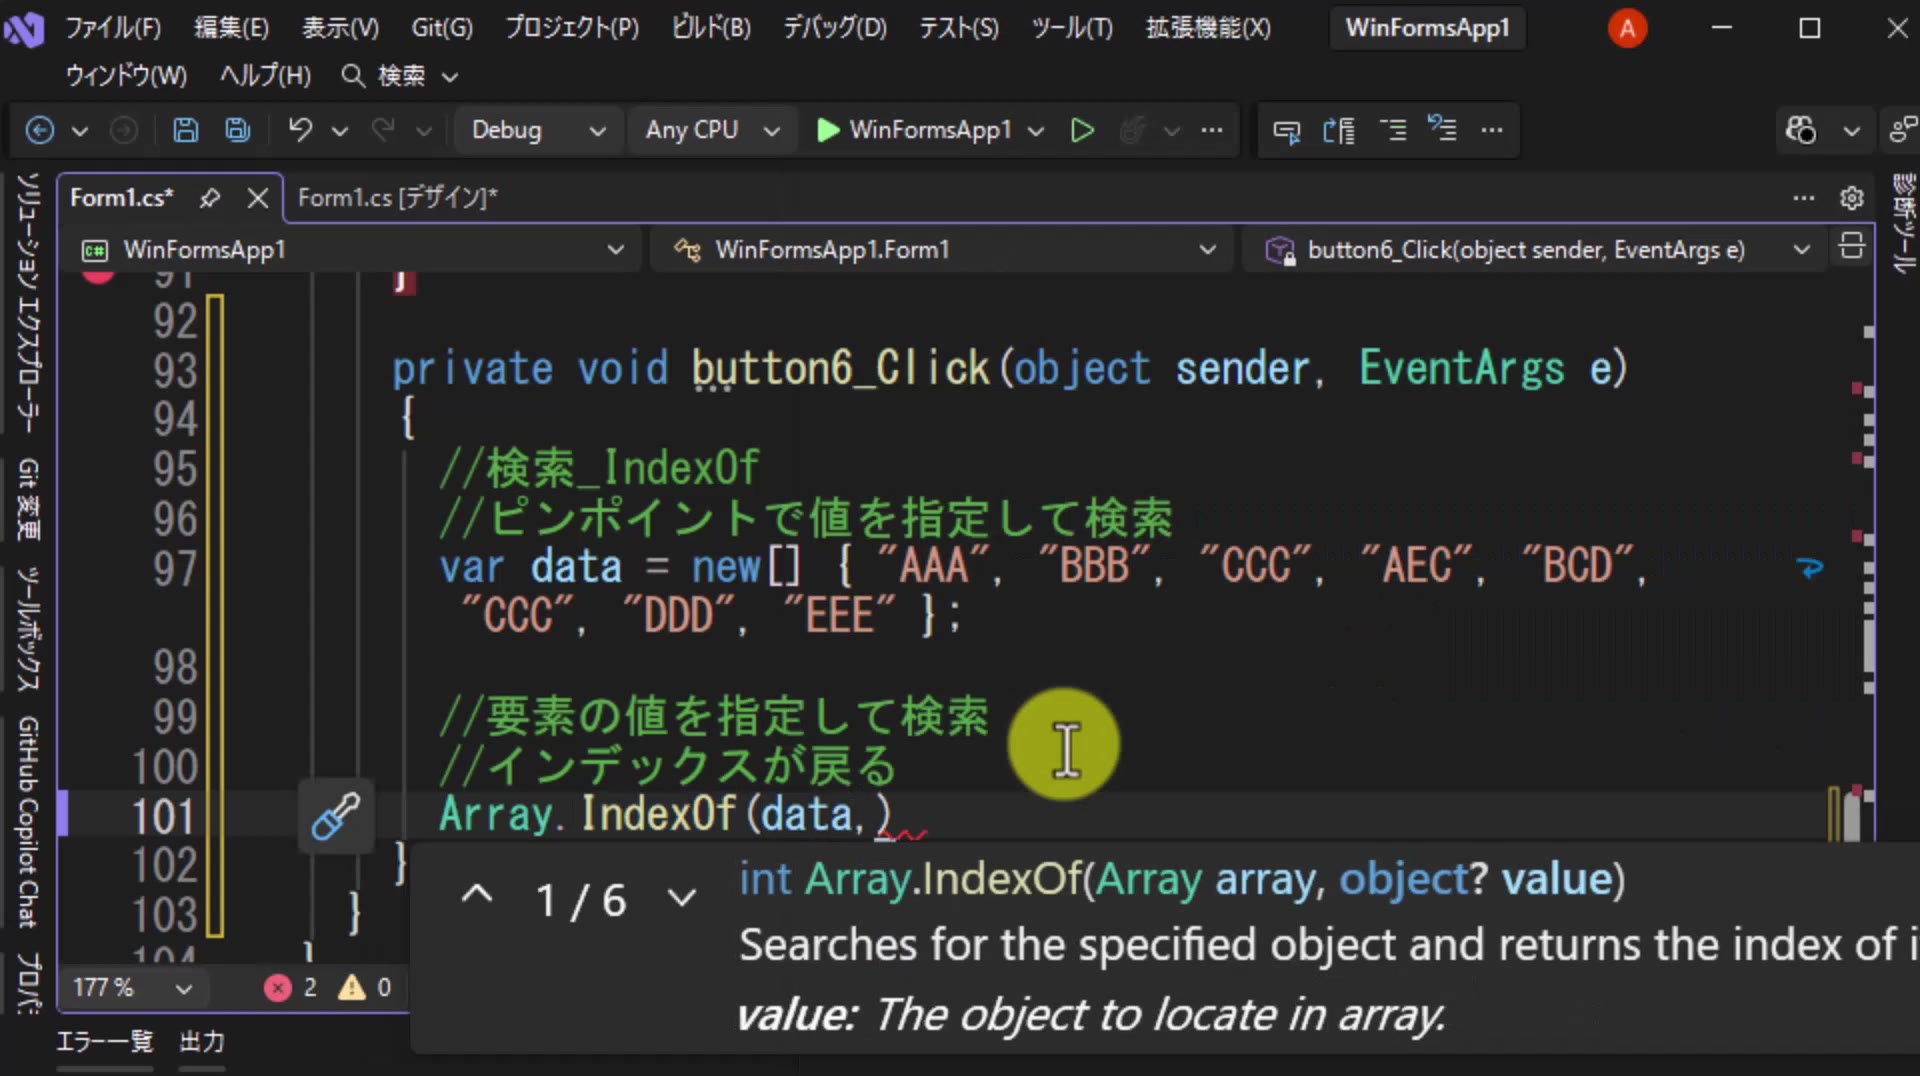Image resolution: width=1920 pixels, height=1076 pixels.
Task: Open the Debug configuration dropdown
Action: (x=538, y=130)
